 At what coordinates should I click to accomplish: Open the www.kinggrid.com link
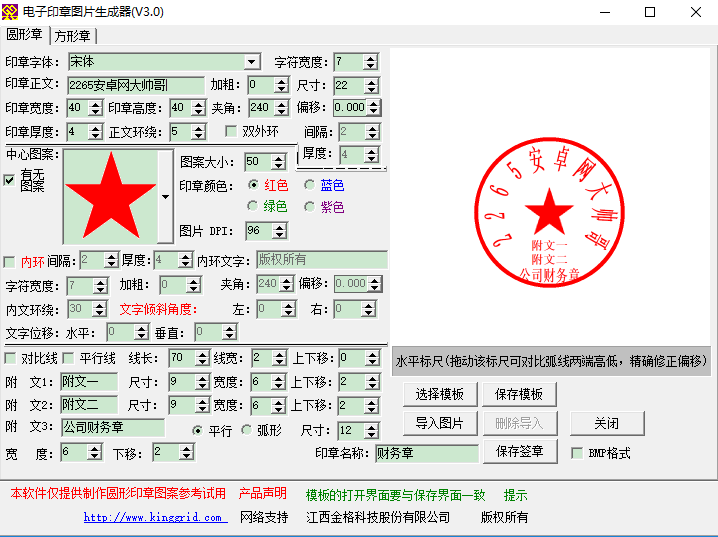[153, 517]
